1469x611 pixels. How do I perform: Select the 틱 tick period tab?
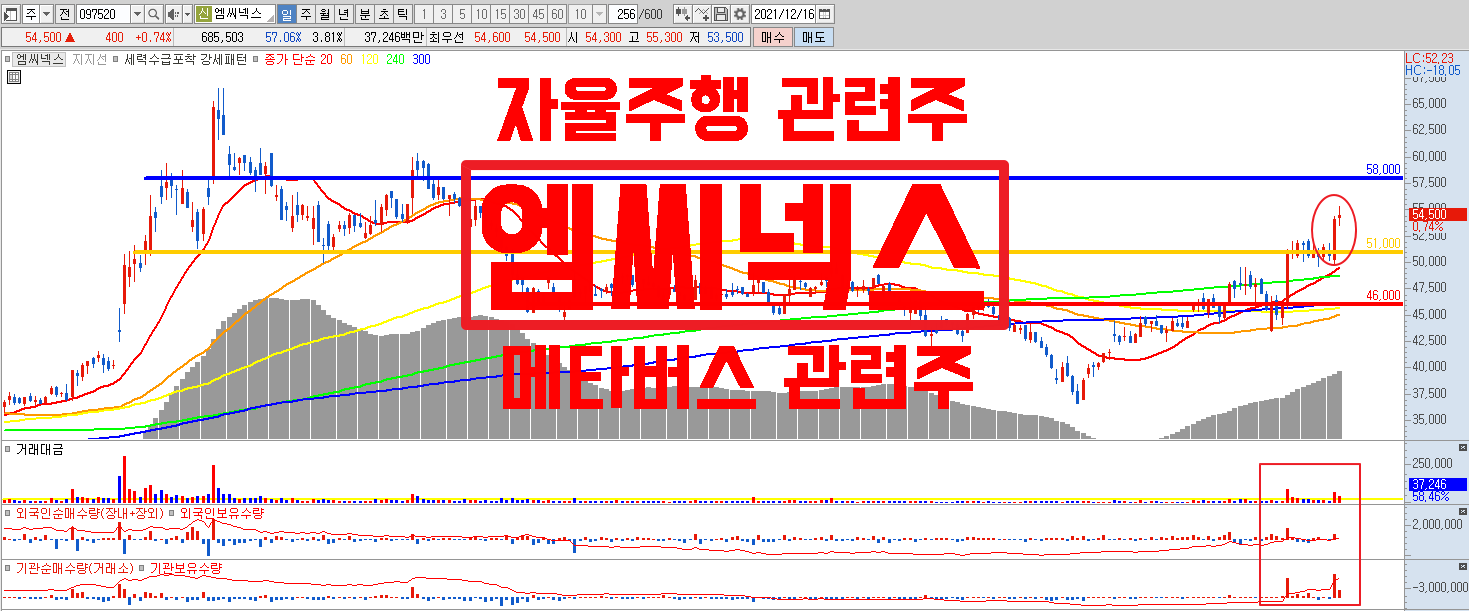click(x=402, y=14)
